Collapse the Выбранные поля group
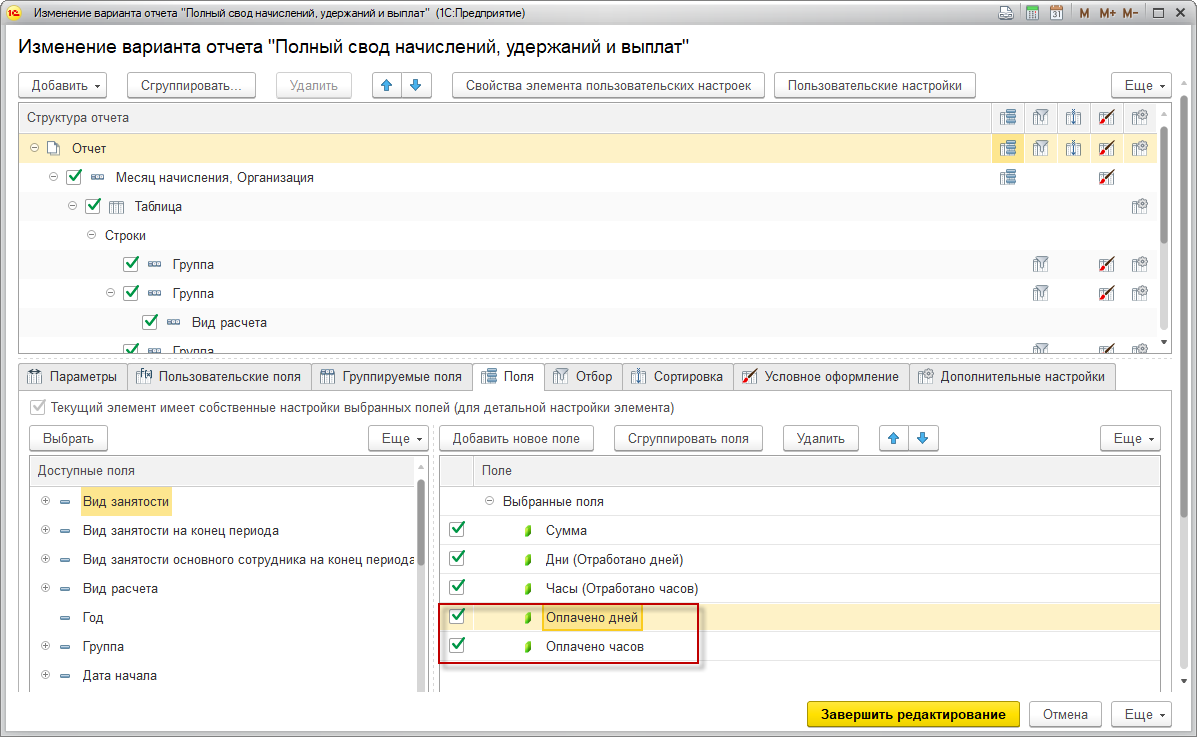Image resolution: width=1197 pixels, height=737 pixels. point(490,501)
